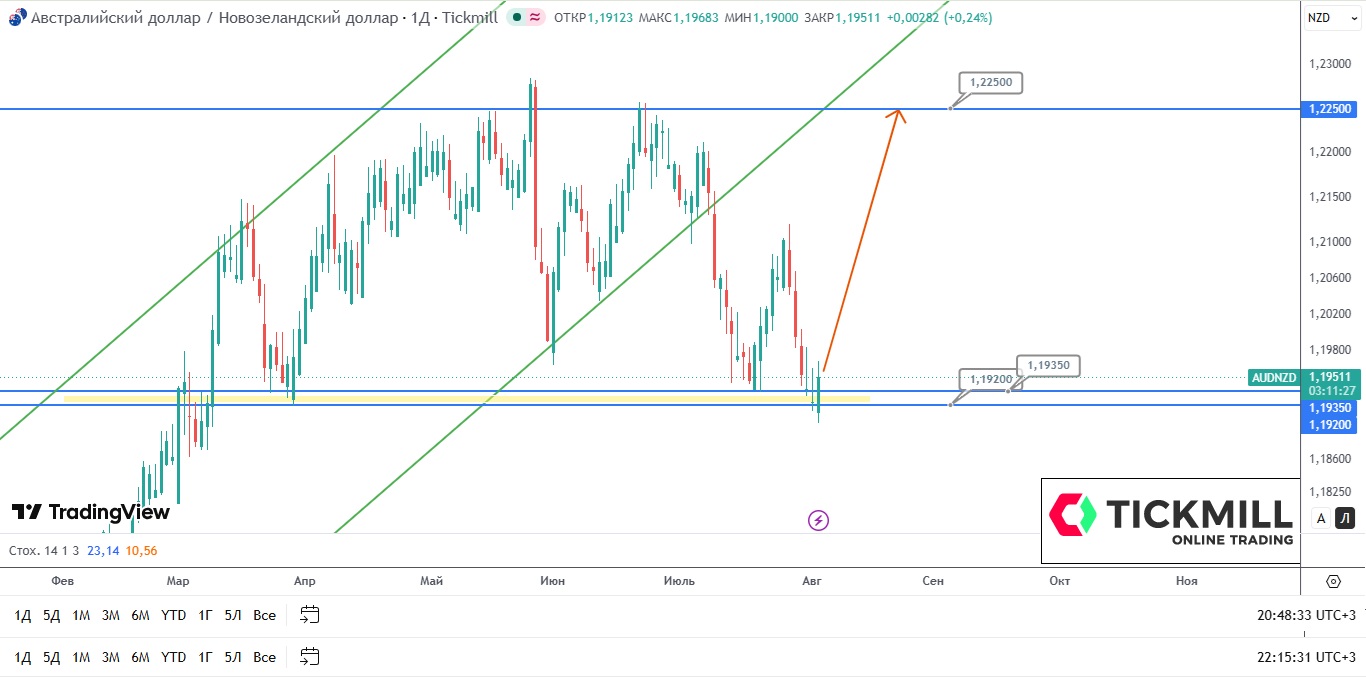Click the chart title Австралийский доллар / Новозеландский доллар

point(214,18)
